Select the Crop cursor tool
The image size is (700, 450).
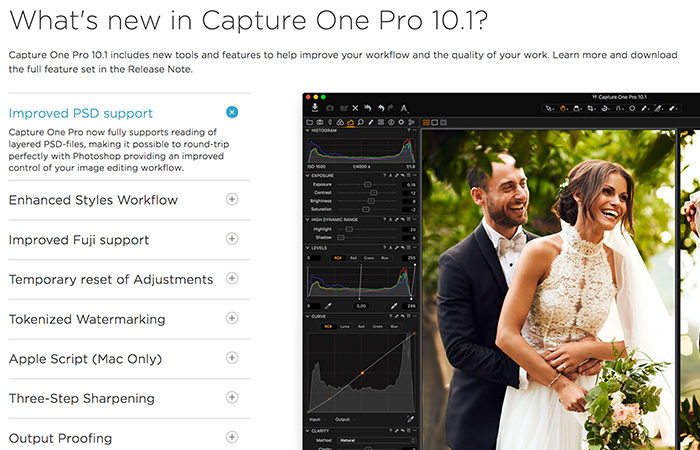pyautogui.click(x=591, y=108)
